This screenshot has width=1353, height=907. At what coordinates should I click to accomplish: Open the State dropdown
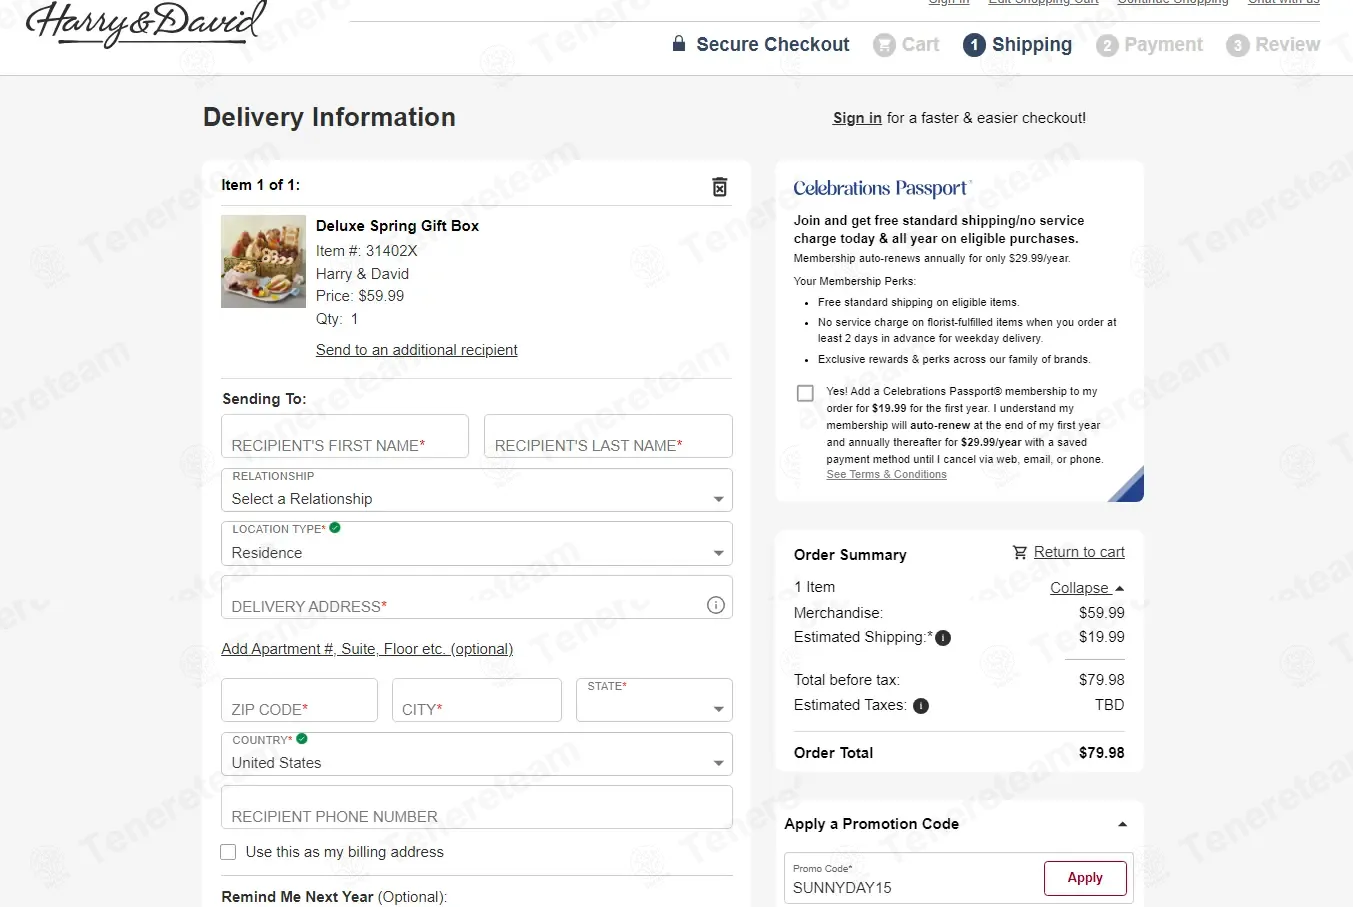[654, 700]
